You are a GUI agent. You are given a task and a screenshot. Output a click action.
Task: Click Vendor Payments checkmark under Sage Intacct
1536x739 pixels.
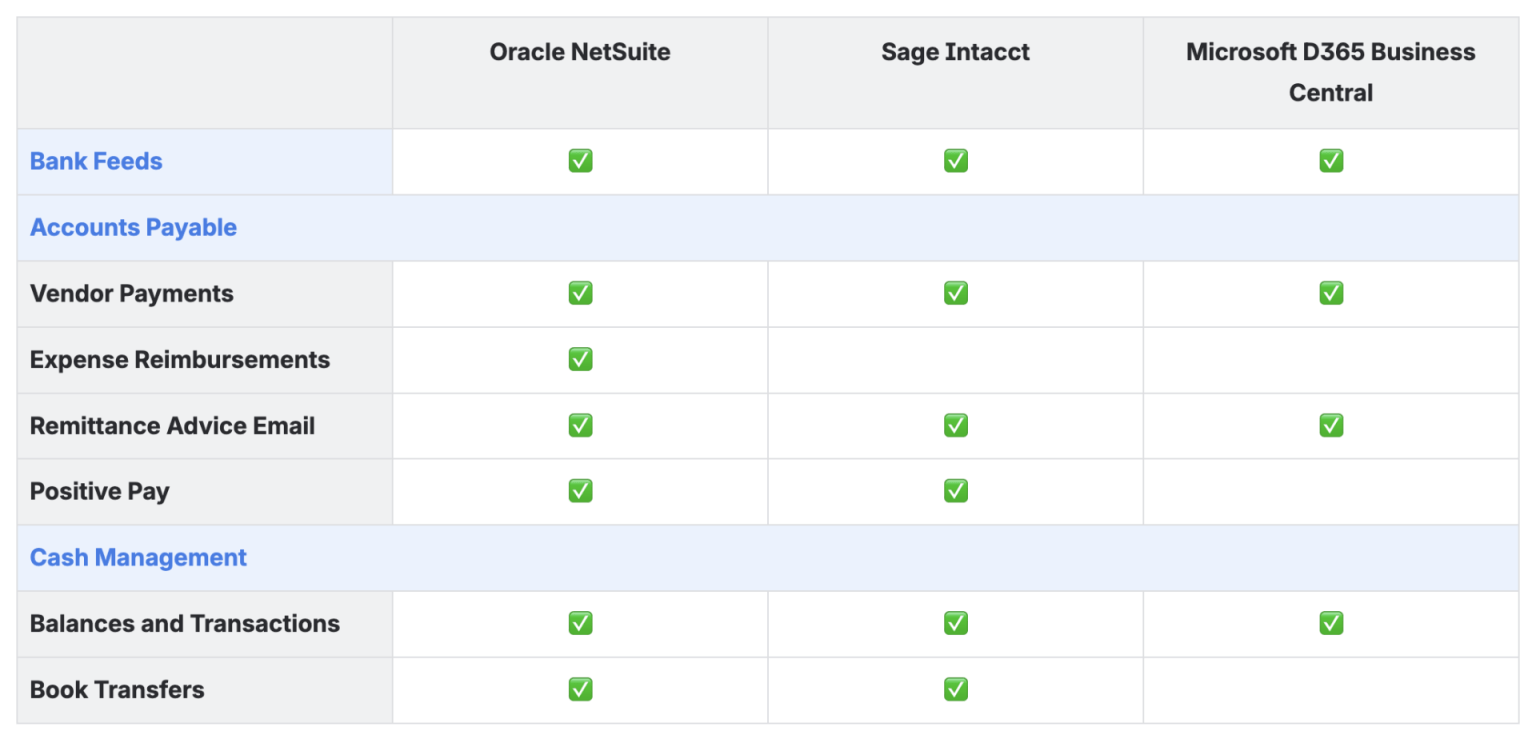pos(955,293)
